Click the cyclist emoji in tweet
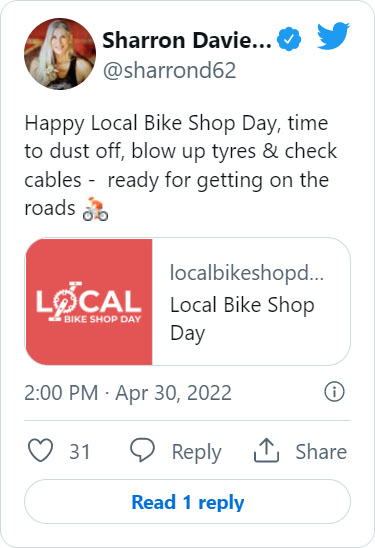The width and height of the screenshot is (375, 548). click(x=95, y=209)
